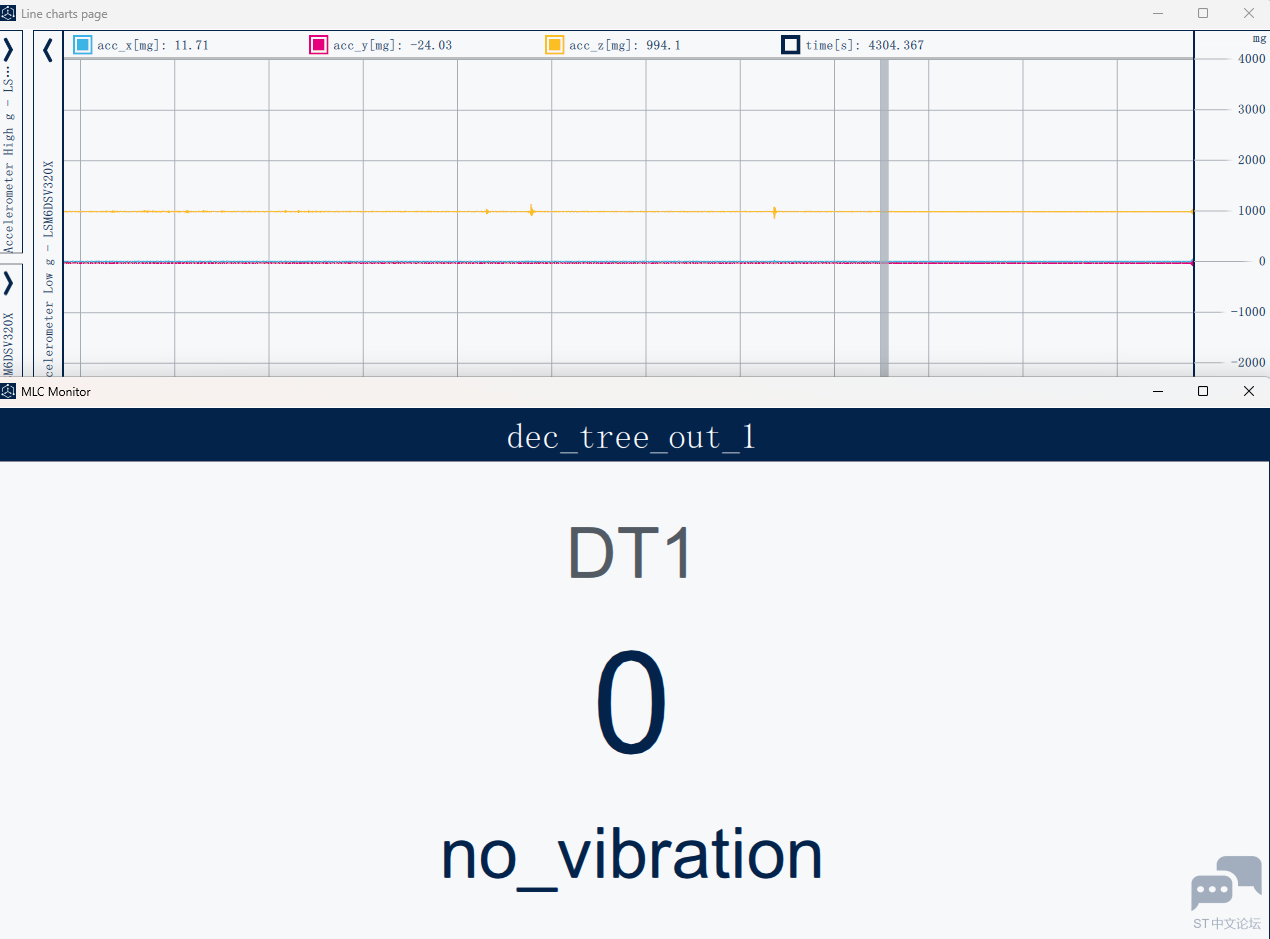Collapse the Accelerometer Low g panel chevron
1270x939 pixels.
coord(47,49)
